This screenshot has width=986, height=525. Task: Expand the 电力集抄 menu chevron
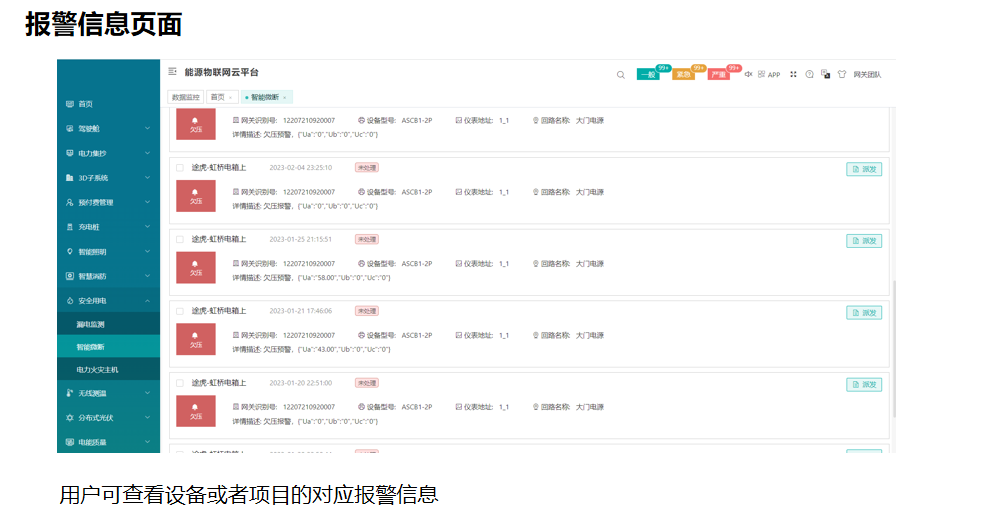coord(147,153)
